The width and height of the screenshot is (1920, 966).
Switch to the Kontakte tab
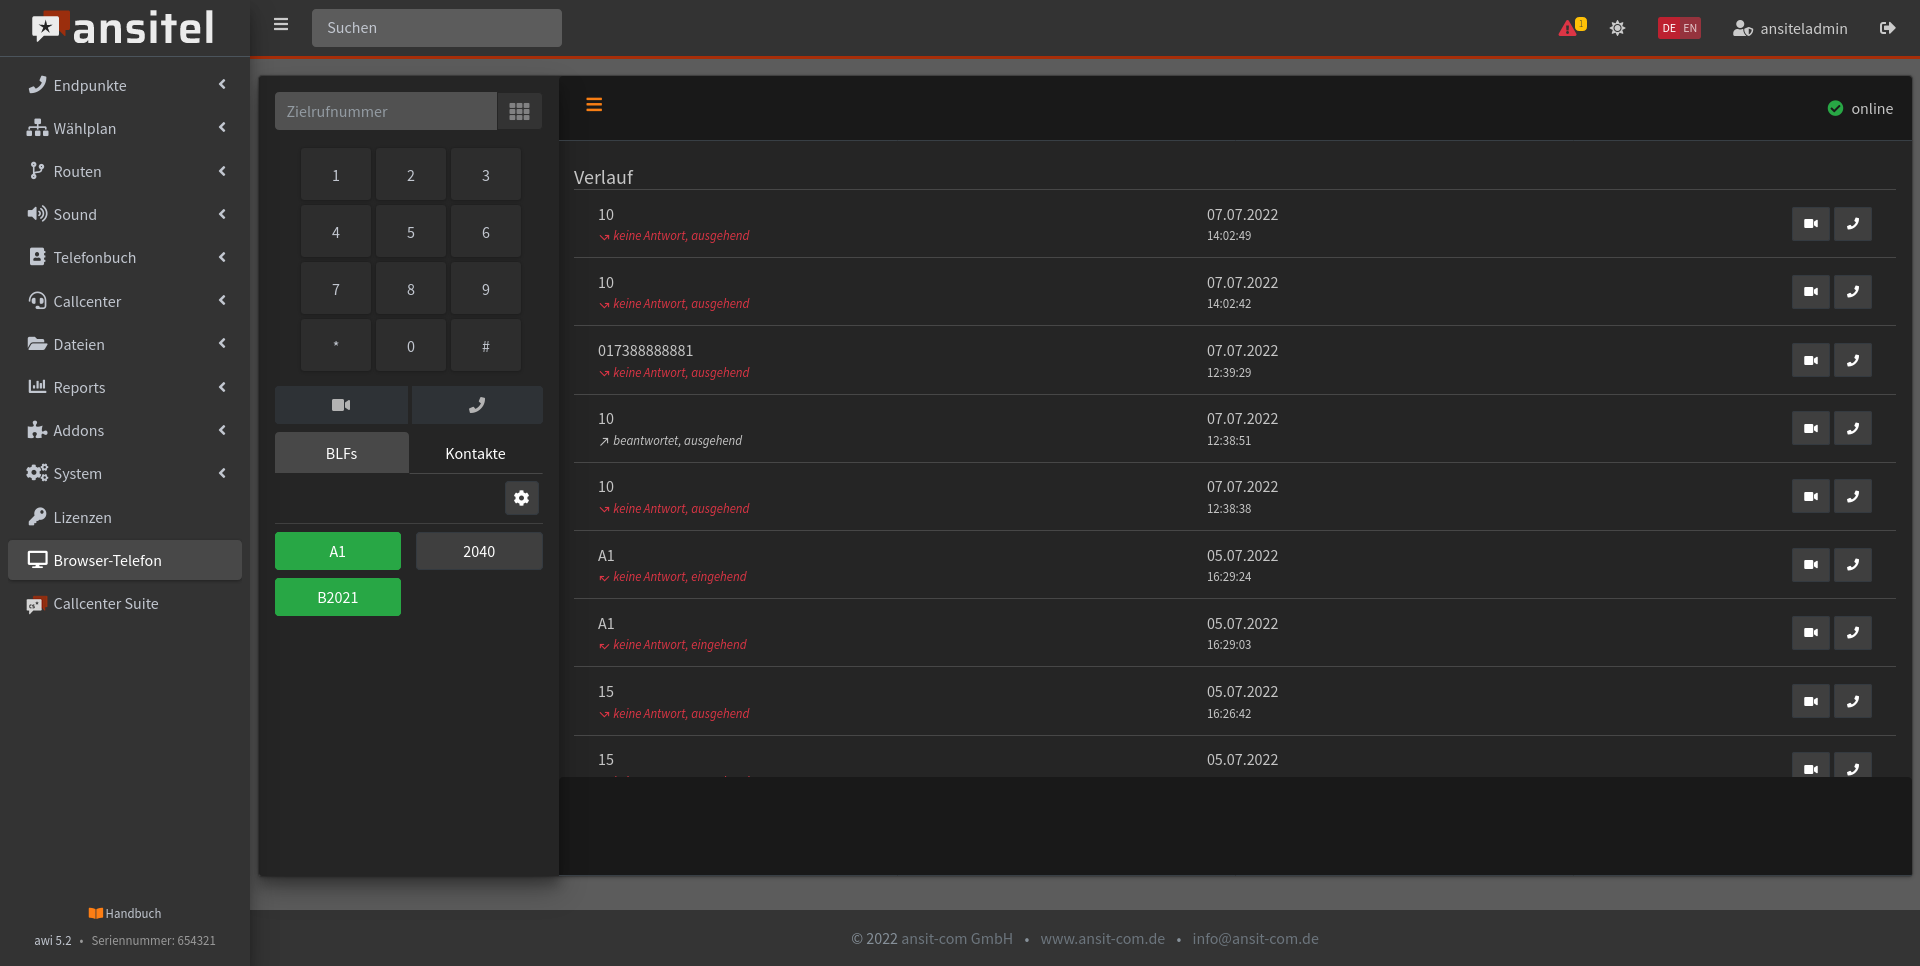click(475, 453)
